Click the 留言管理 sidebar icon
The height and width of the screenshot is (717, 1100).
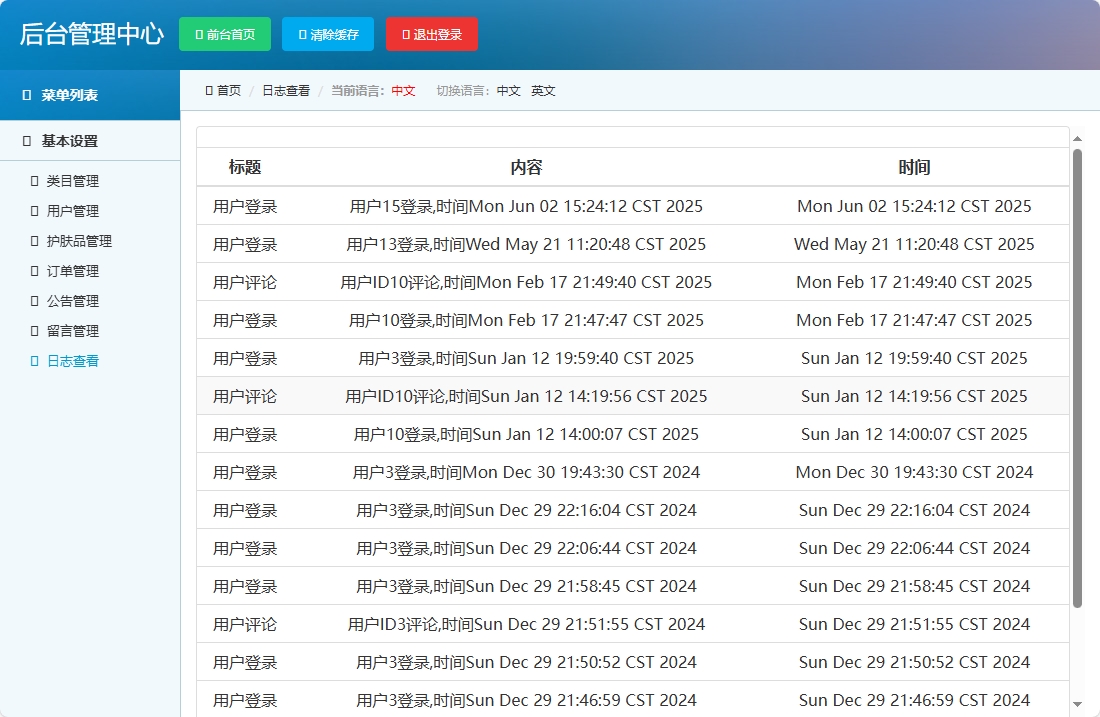[36, 331]
